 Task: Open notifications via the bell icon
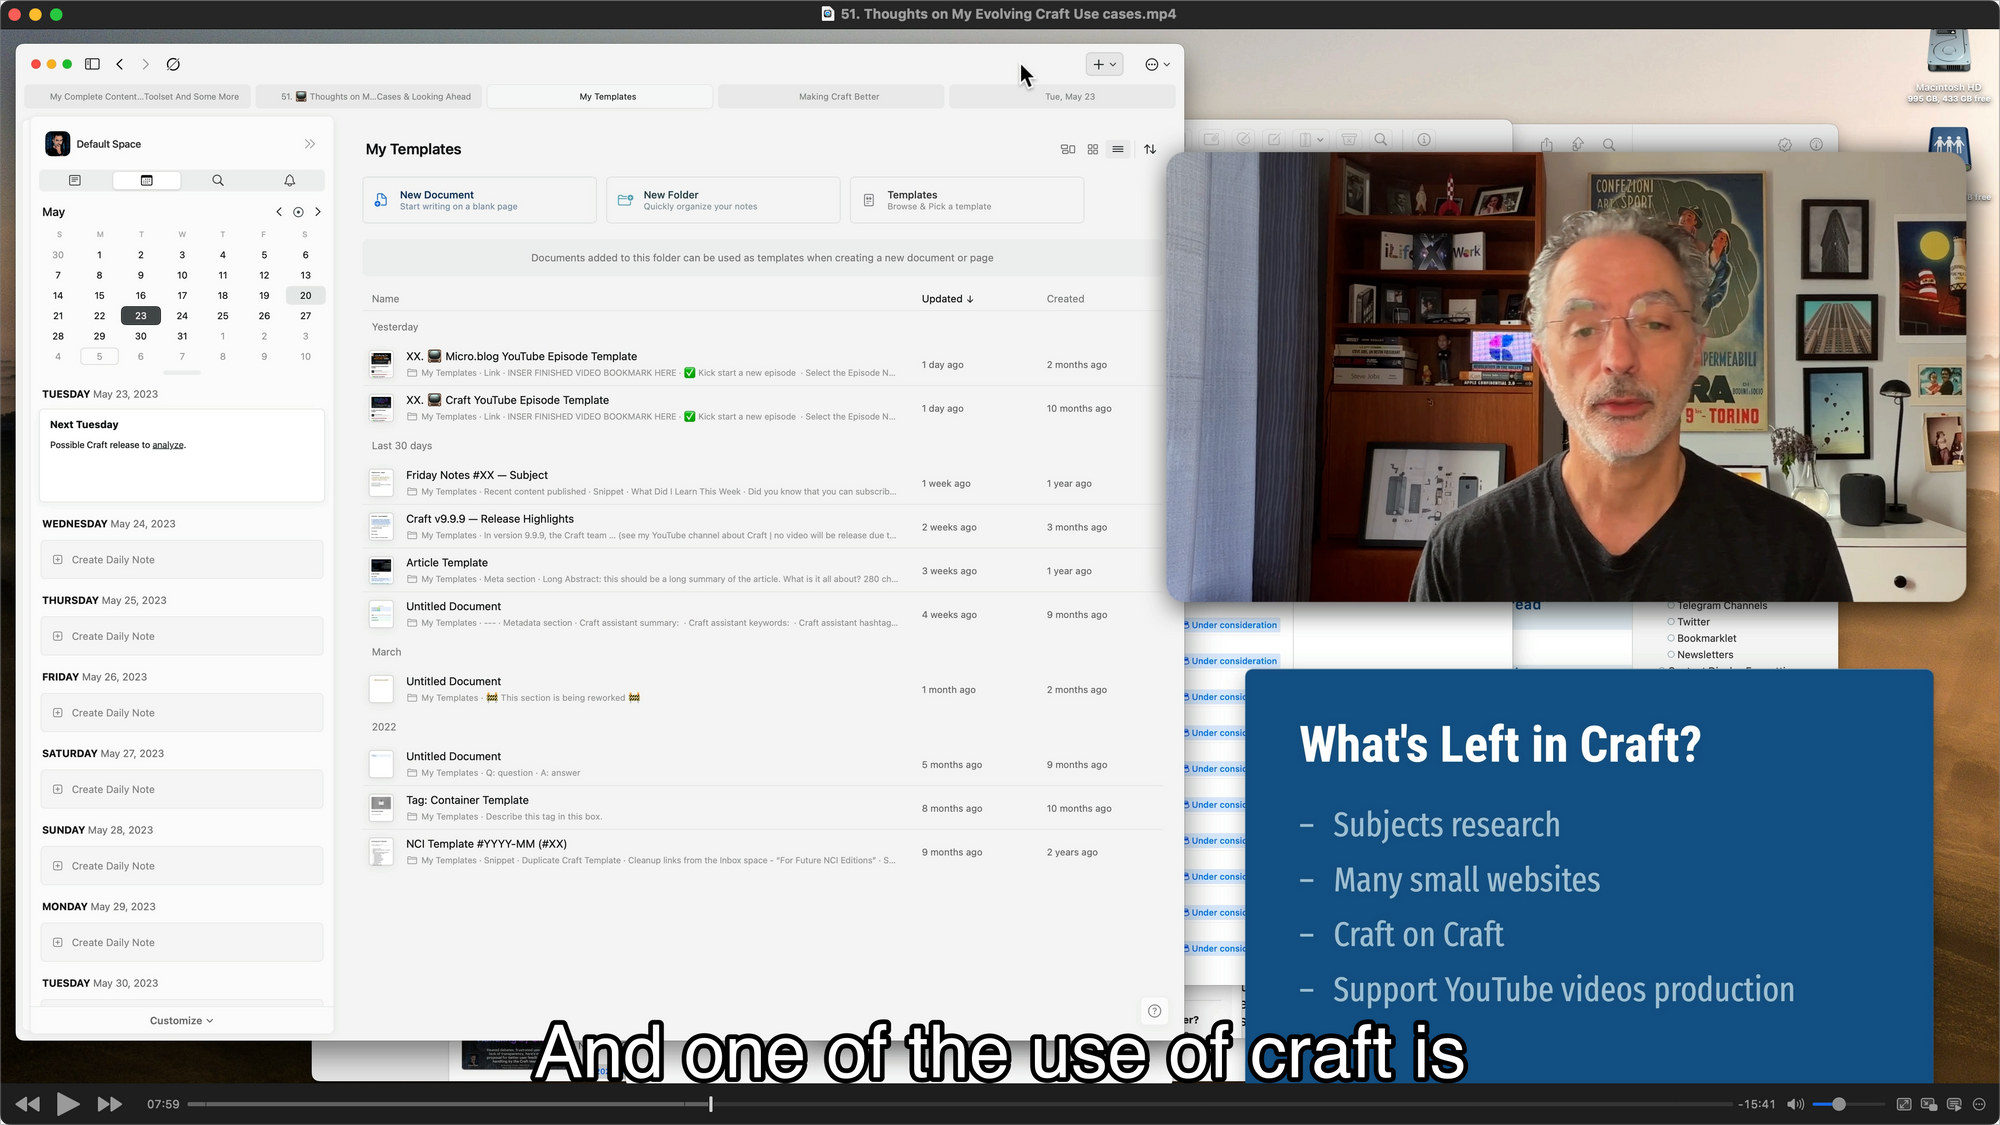point(289,180)
